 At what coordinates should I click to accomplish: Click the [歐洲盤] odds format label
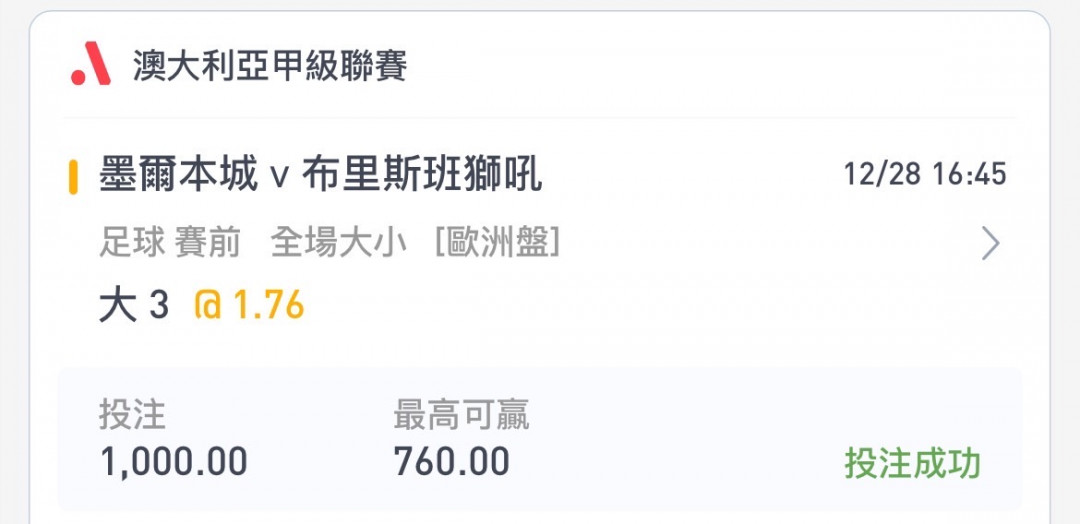click(497, 243)
